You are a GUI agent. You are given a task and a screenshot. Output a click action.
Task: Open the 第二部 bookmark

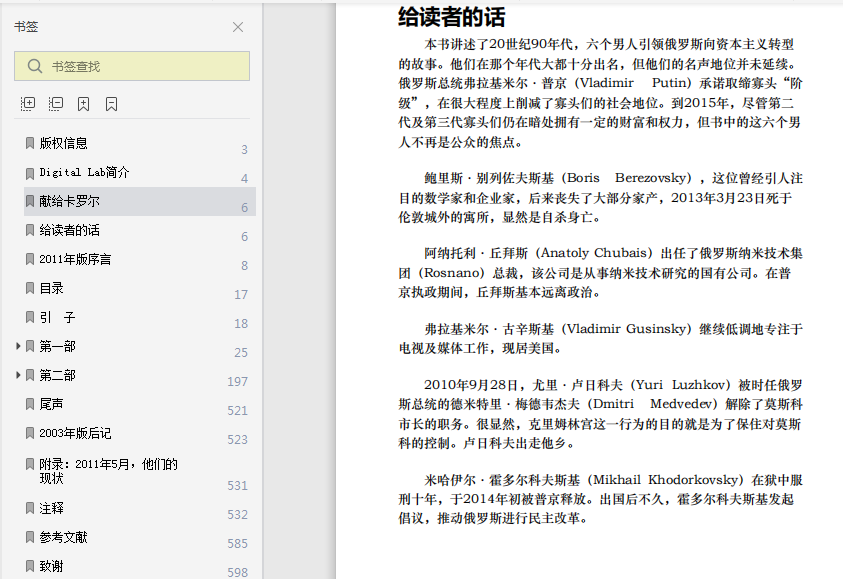(x=58, y=375)
